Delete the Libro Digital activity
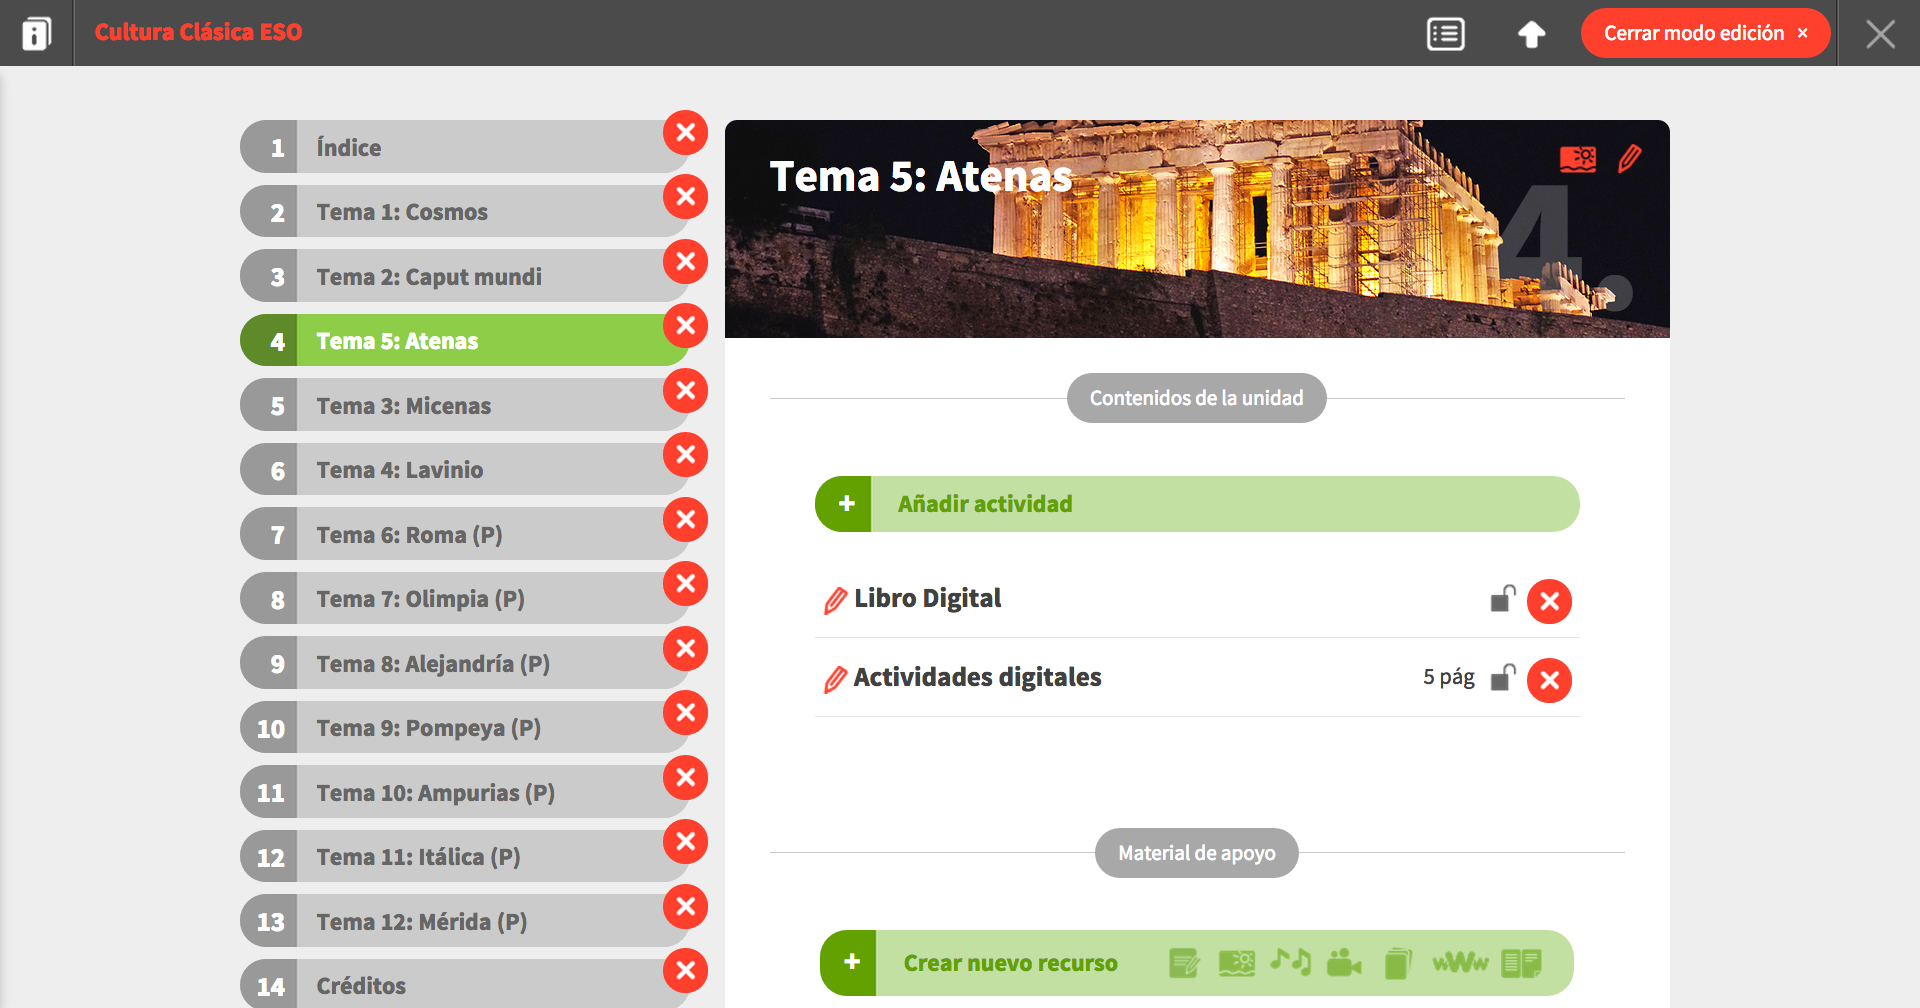The width and height of the screenshot is (1920, 1008). click(1549, 601)
